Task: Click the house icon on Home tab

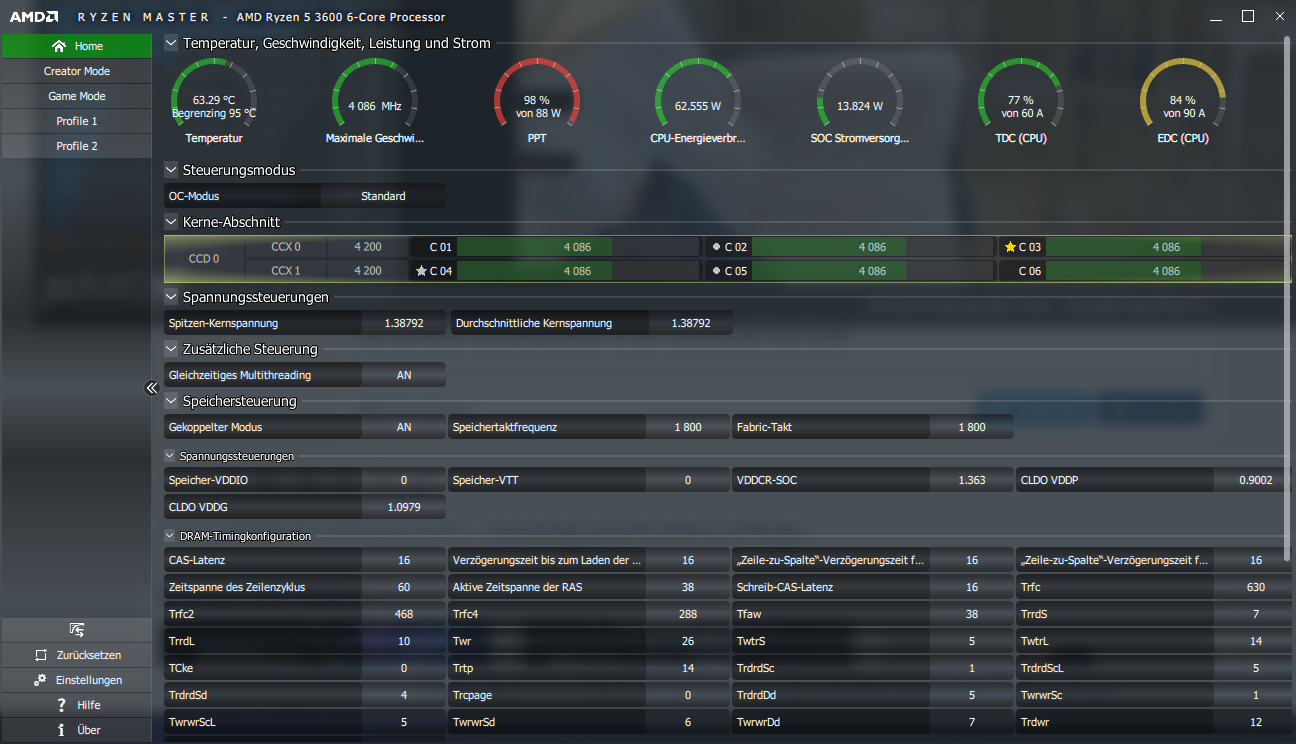Action: point(59,46)
